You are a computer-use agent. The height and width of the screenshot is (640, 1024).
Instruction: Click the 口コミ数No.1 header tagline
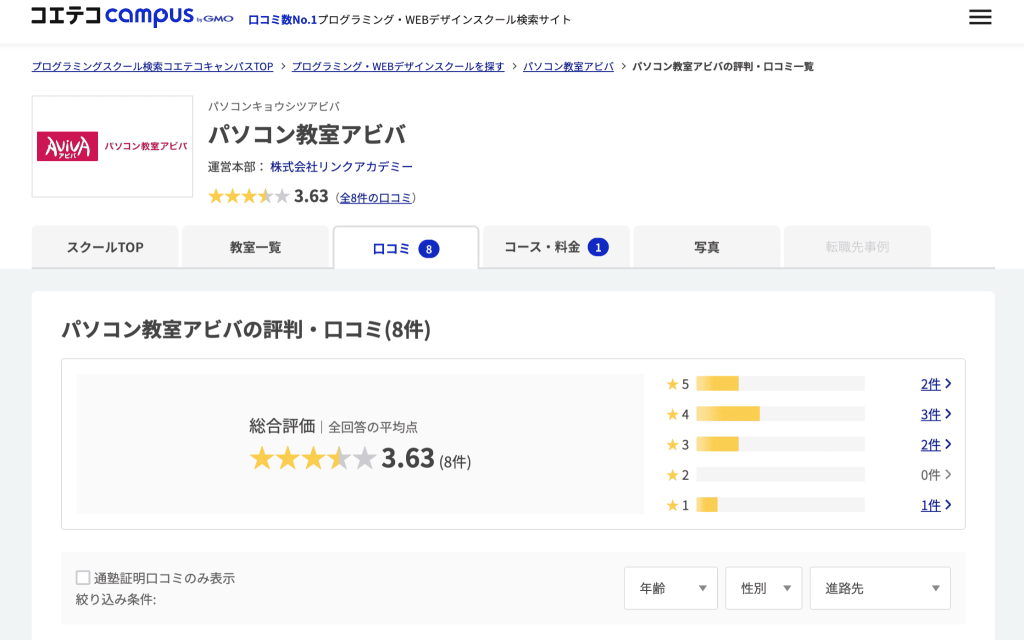[282, 20]
